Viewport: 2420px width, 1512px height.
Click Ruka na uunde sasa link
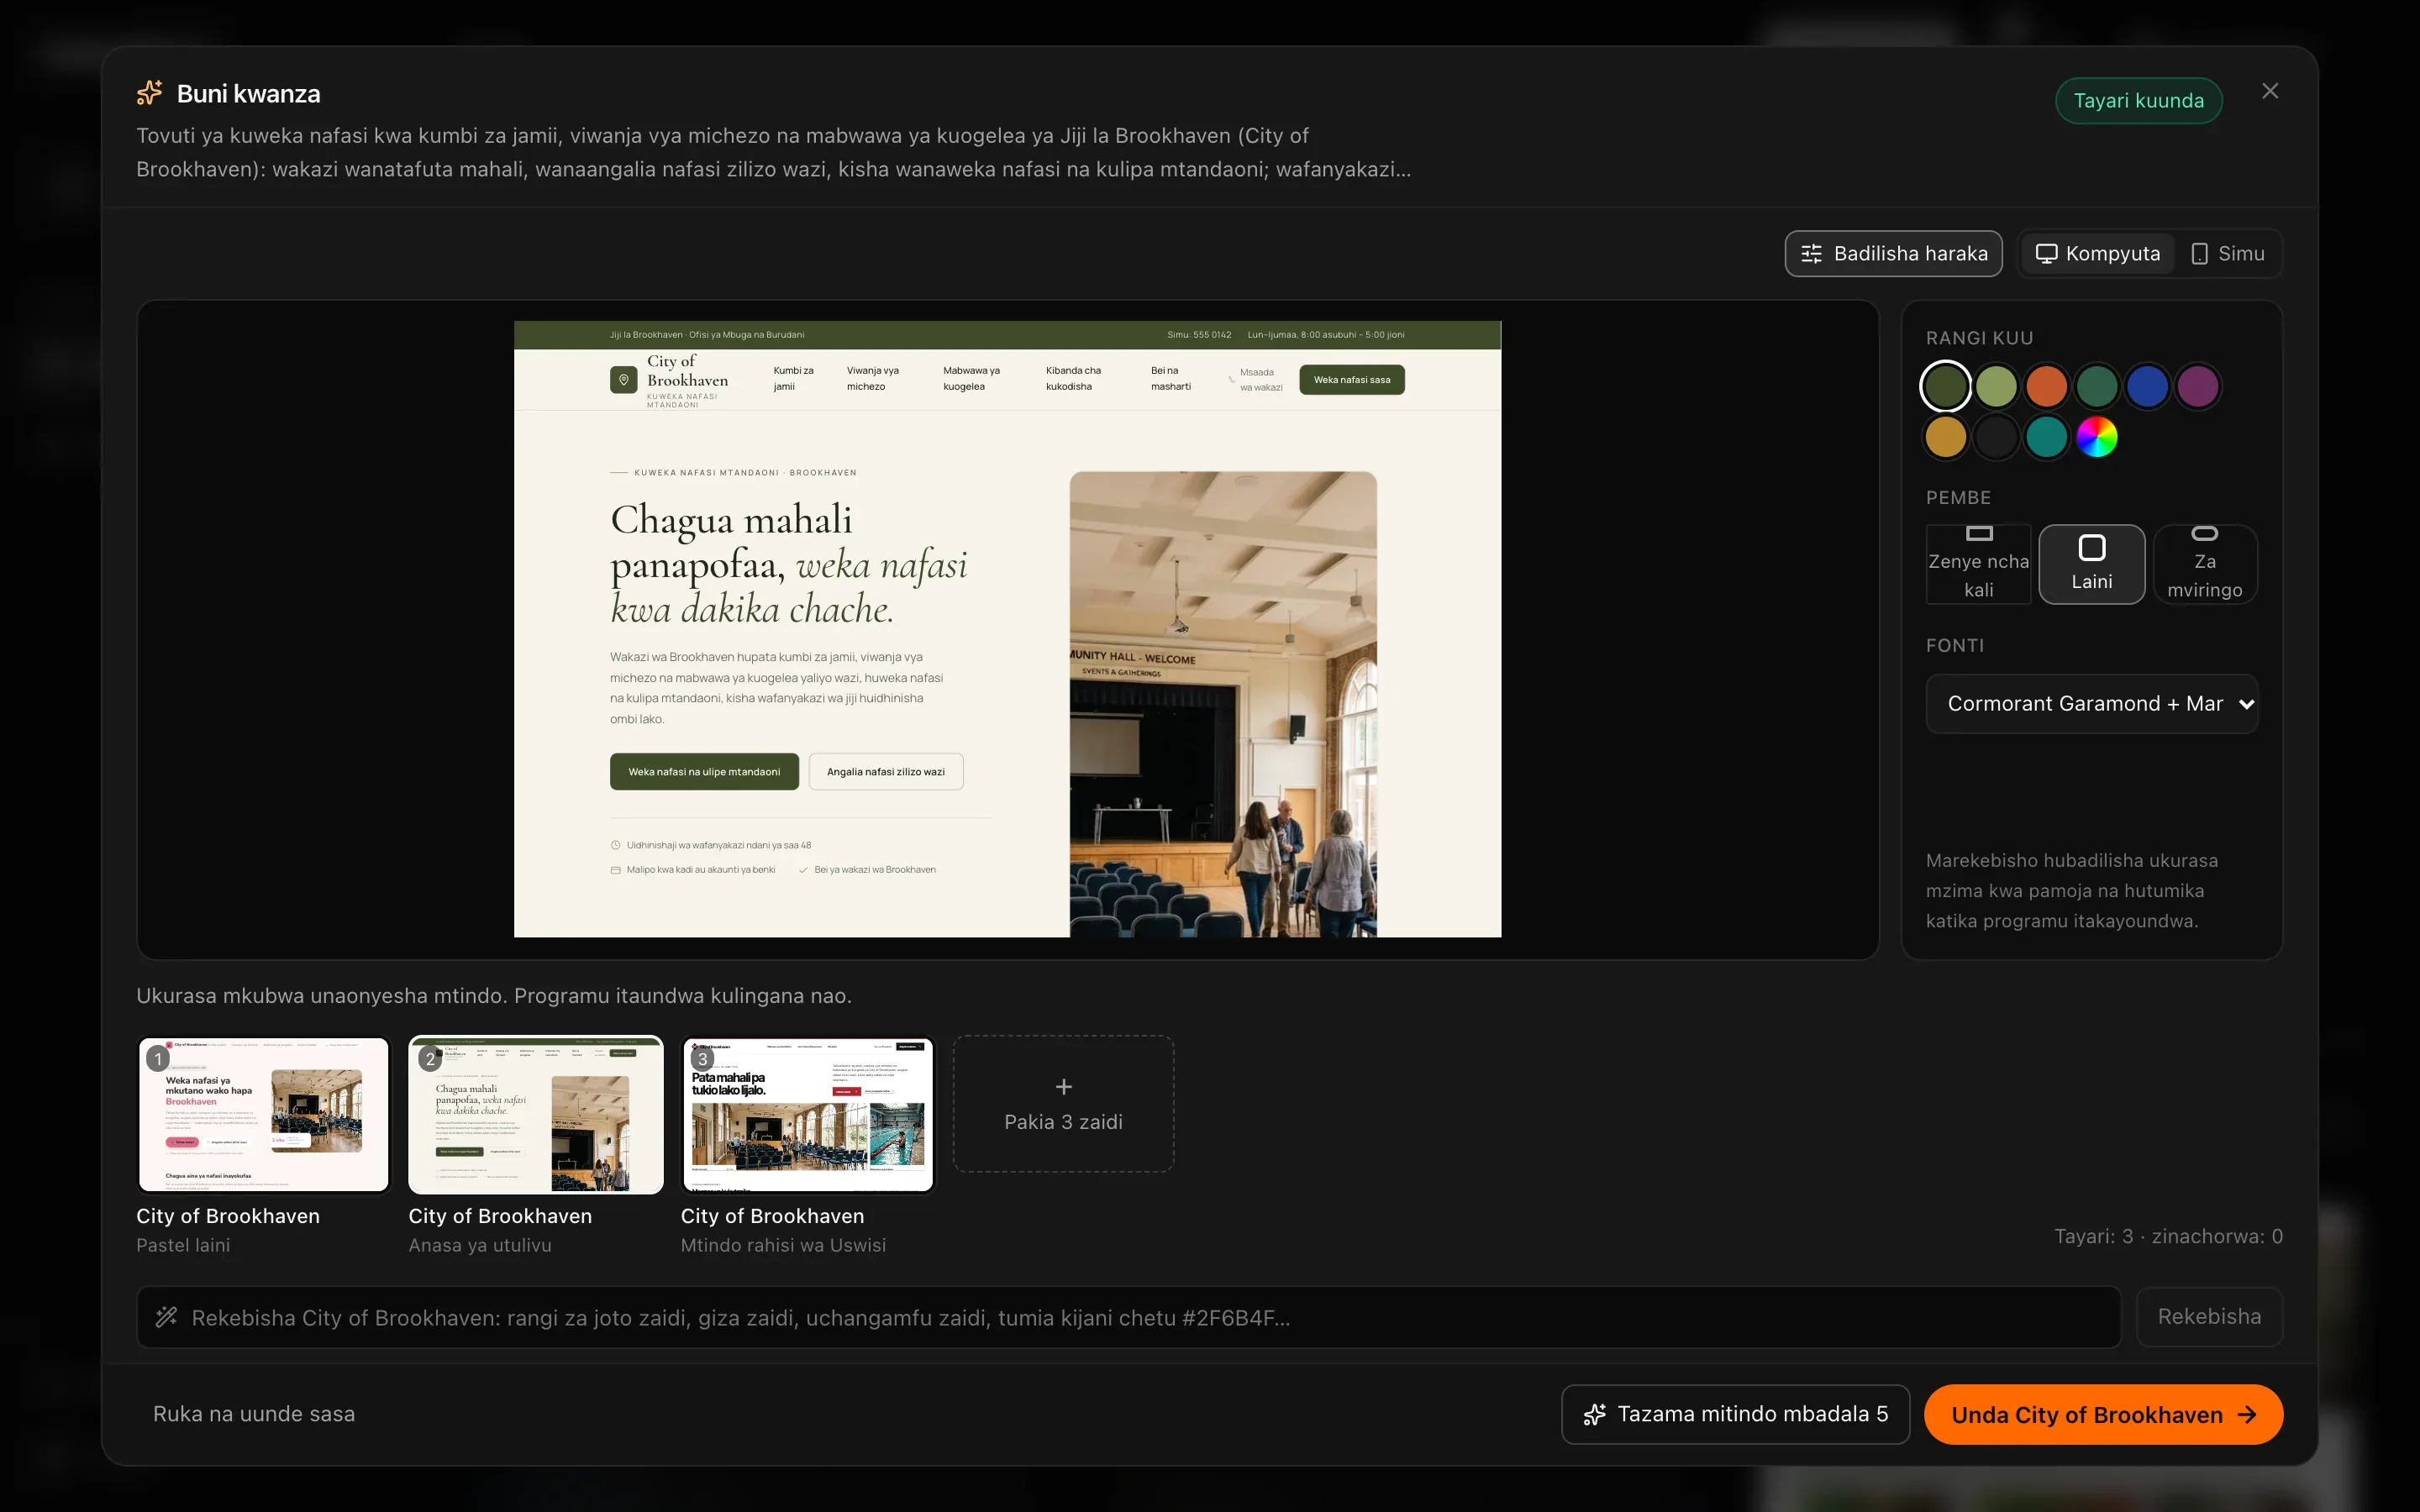(x=254, y=1414)
